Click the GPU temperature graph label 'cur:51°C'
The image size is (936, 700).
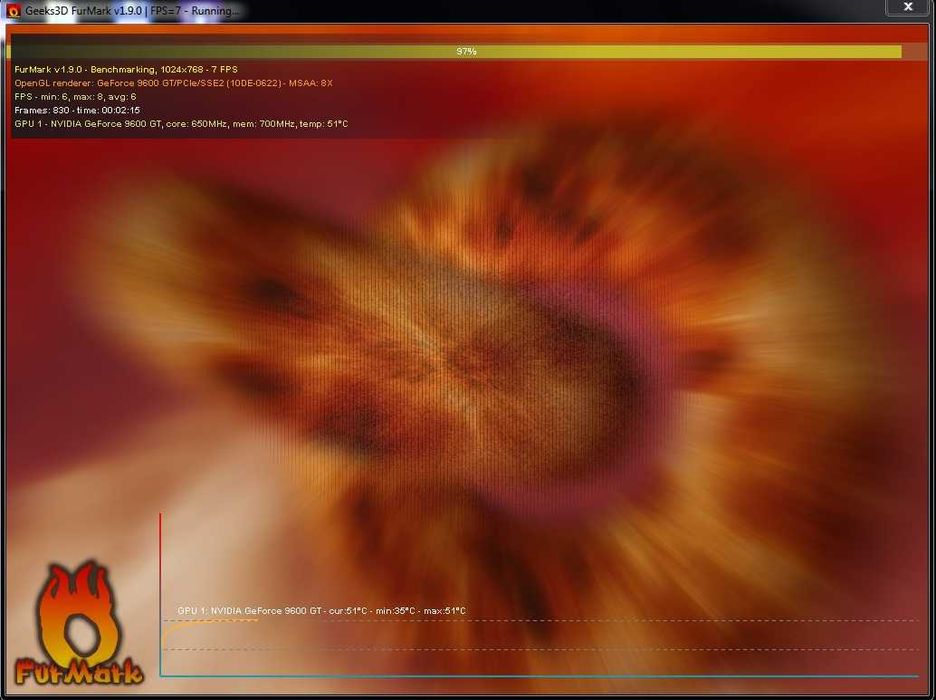coord(348,610)
